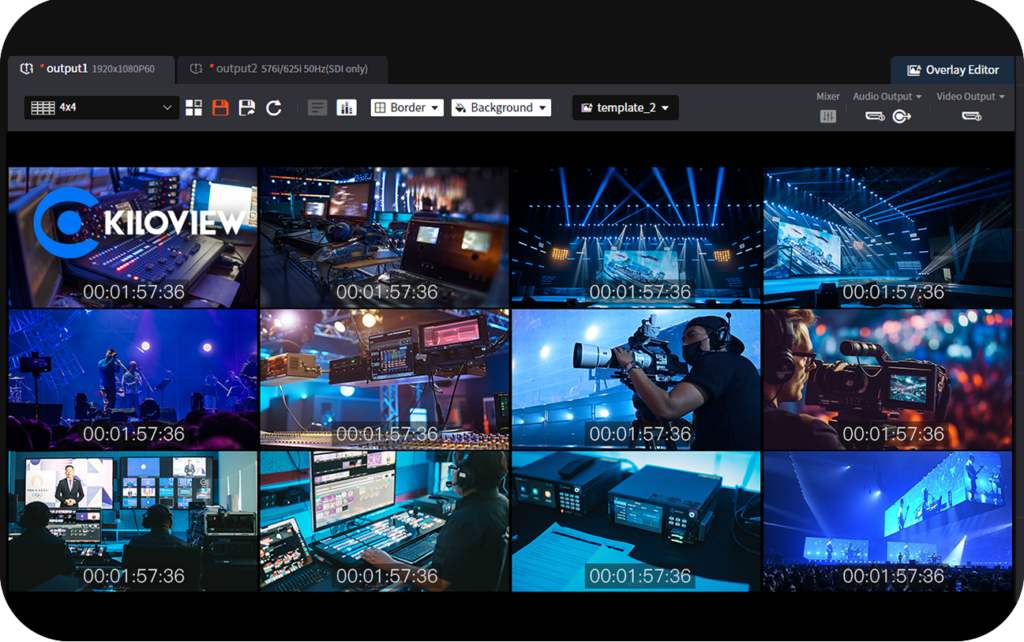
Task: Toggle the audio level meter icon
Action: [347, 108]
